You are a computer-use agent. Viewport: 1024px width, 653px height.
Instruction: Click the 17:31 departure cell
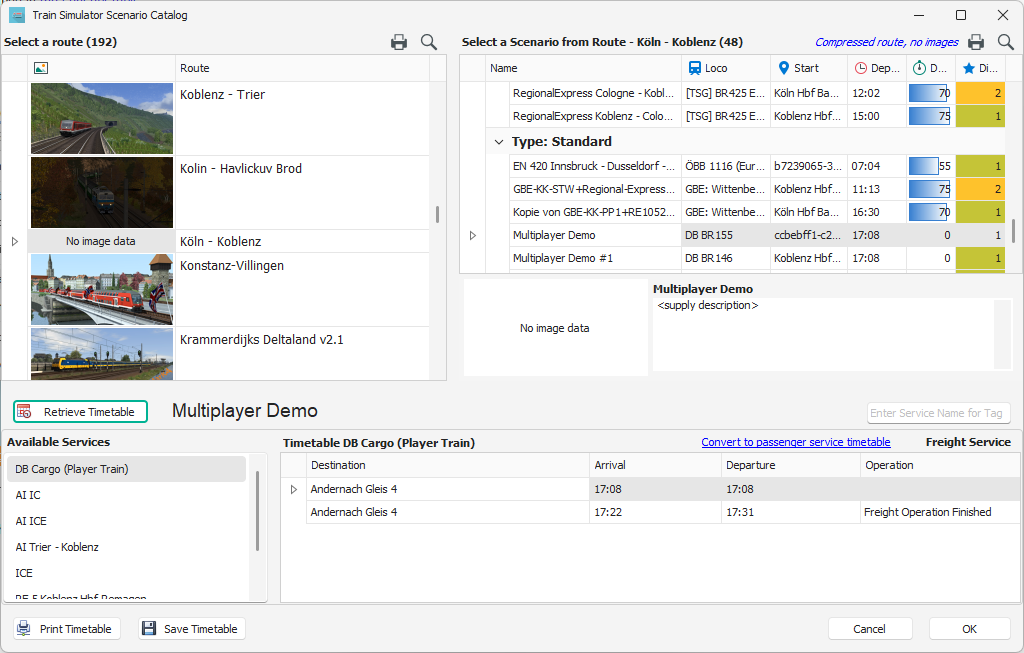pyautogui.click(x=791, y=512)
